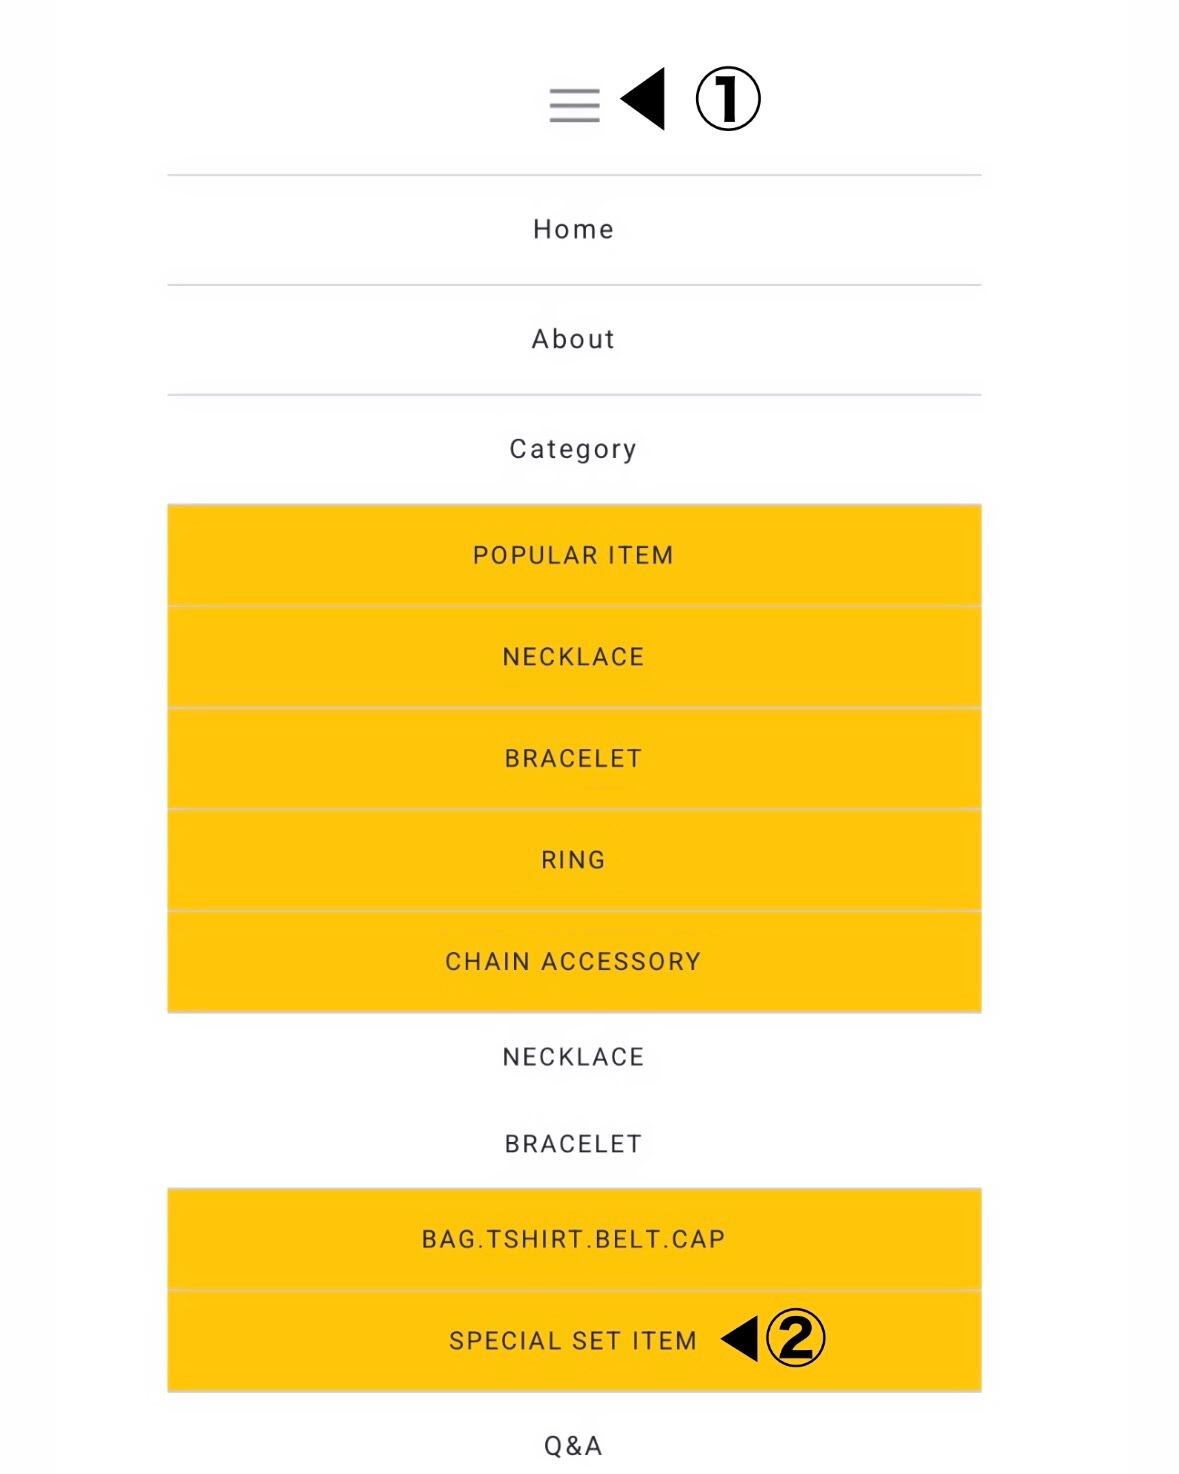This screenshot has height=1474, width=1179.
Task: Select the CHAIN ACCESSORY category
Action: point(573,962)
